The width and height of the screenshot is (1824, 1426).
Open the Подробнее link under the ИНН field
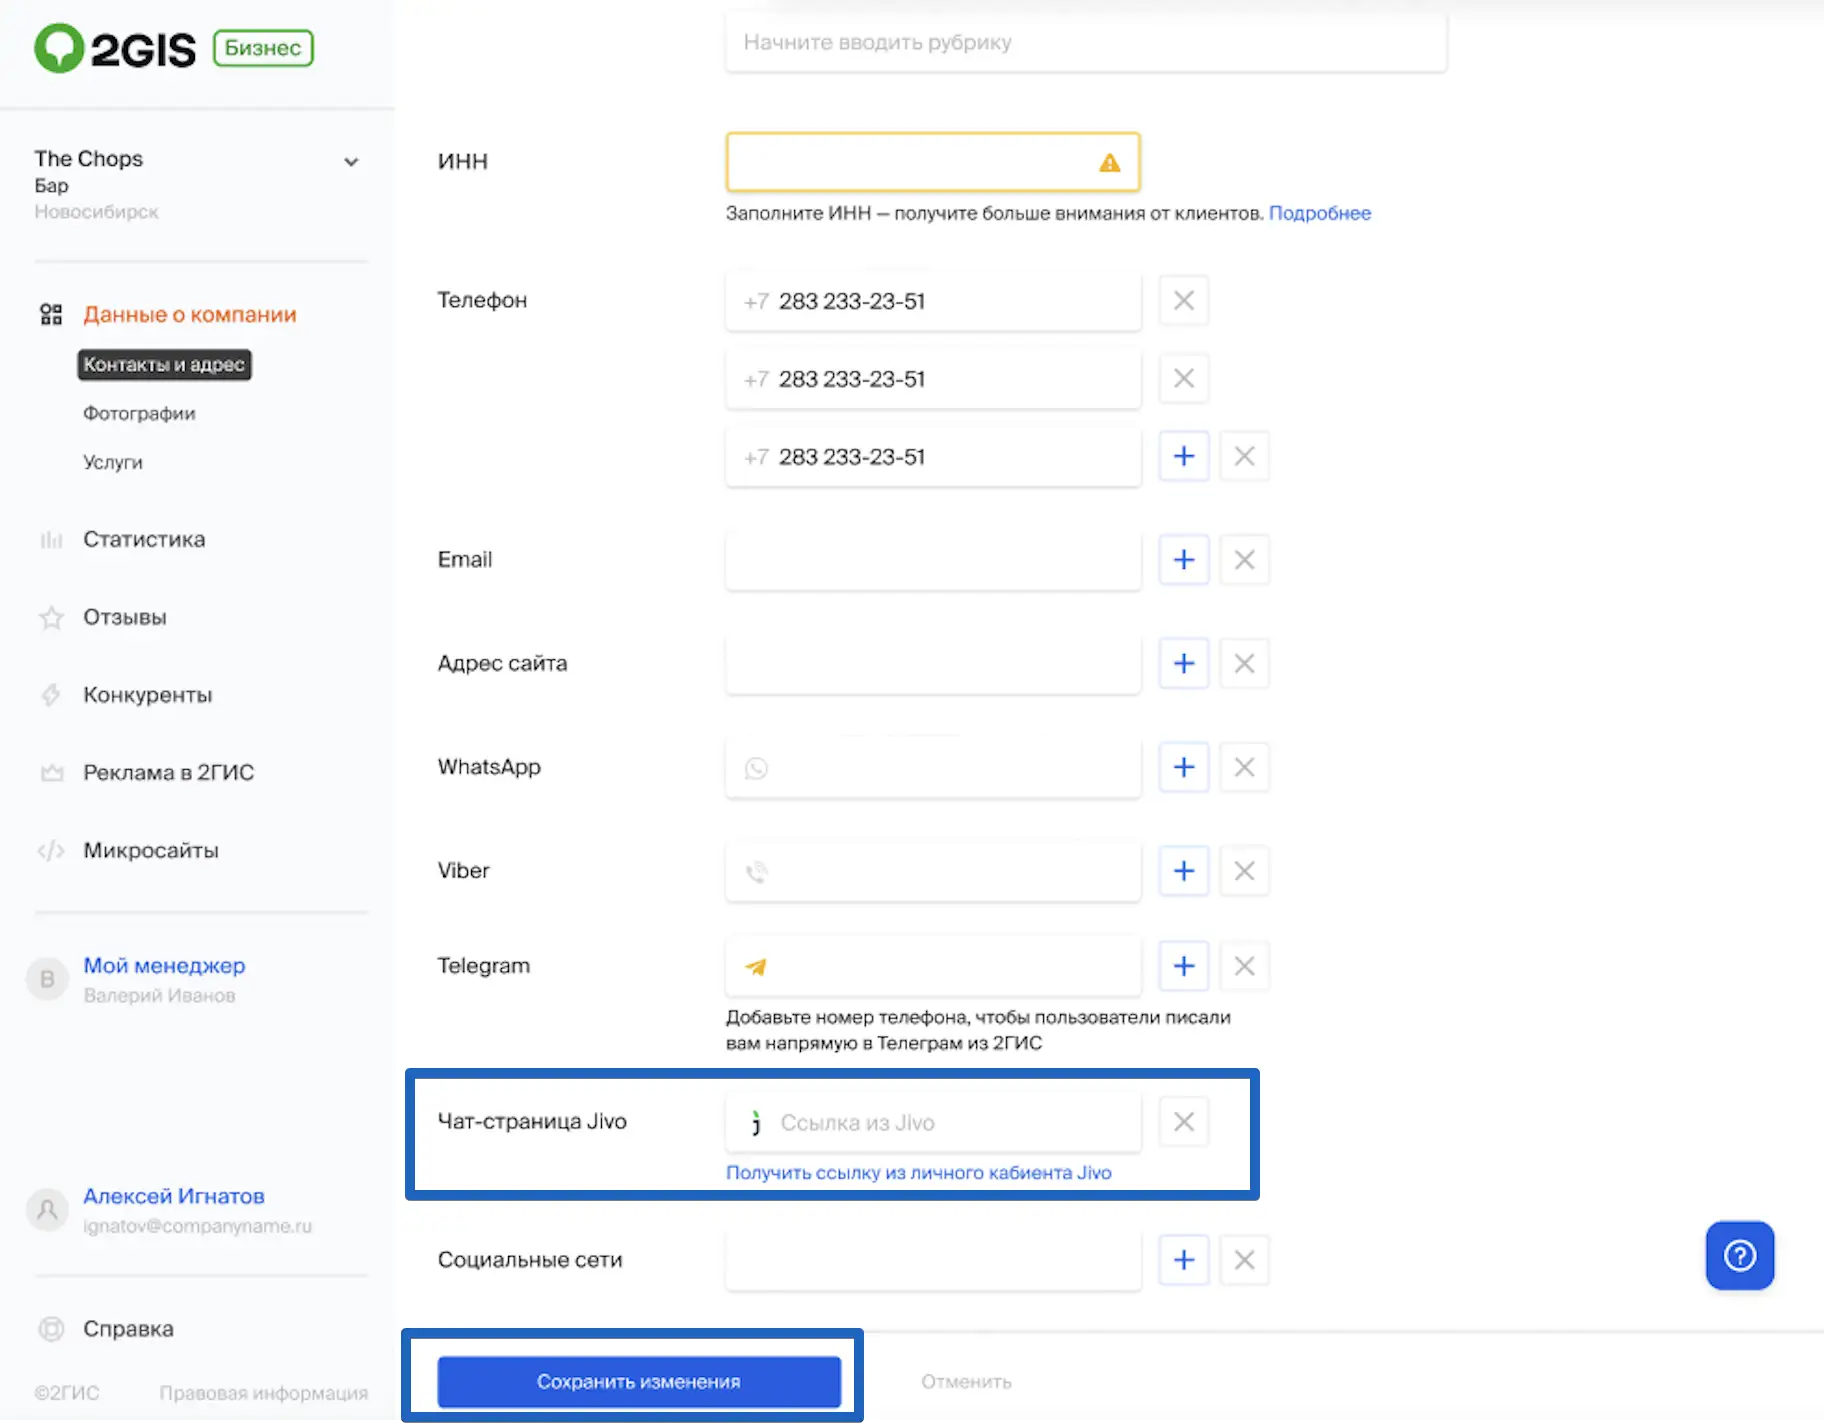(x=1319, y=213)
